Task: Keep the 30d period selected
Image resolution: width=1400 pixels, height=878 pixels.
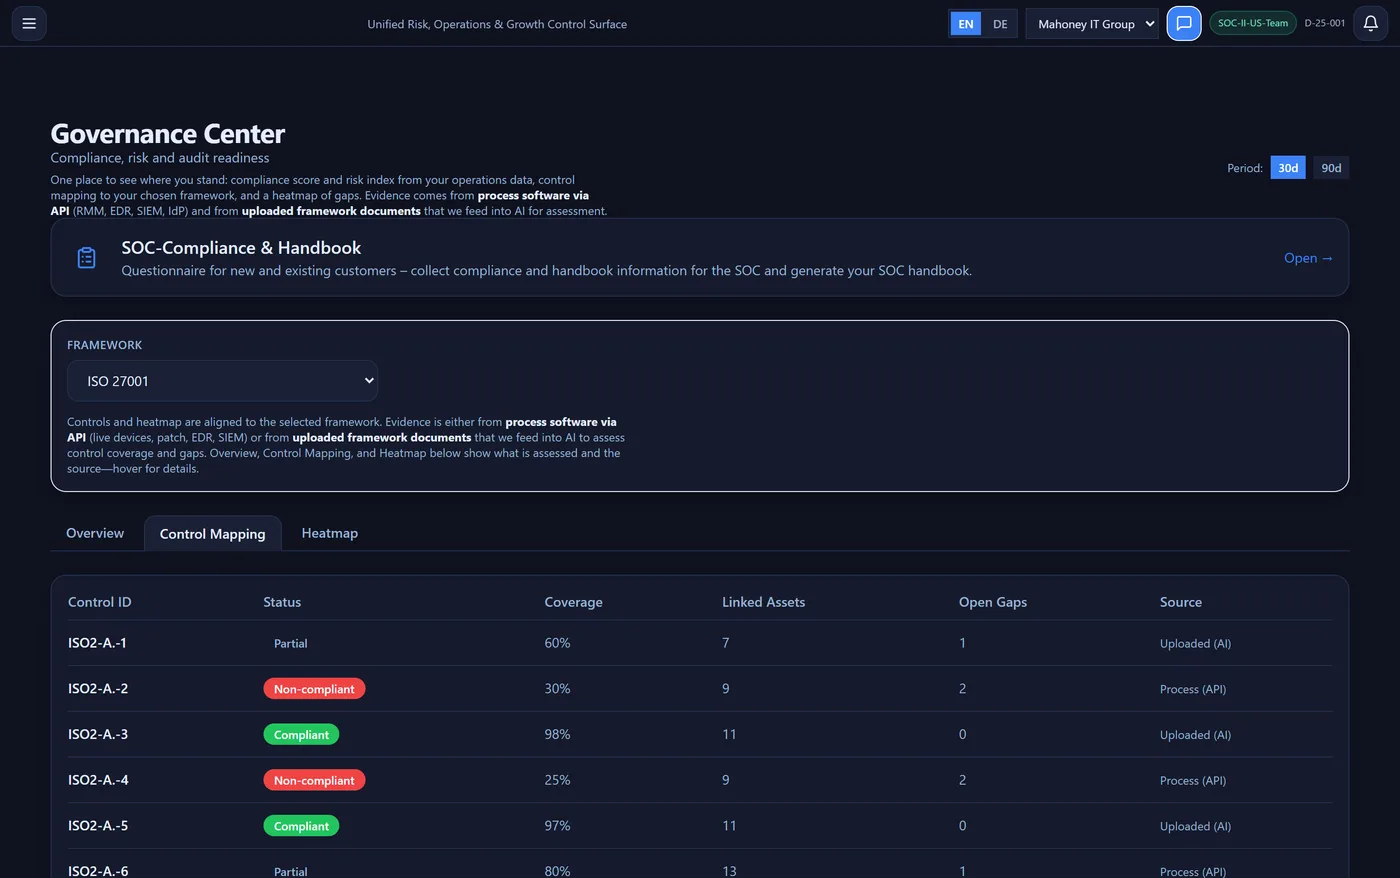Action: pyautogui.click(x=1287, y=167)
